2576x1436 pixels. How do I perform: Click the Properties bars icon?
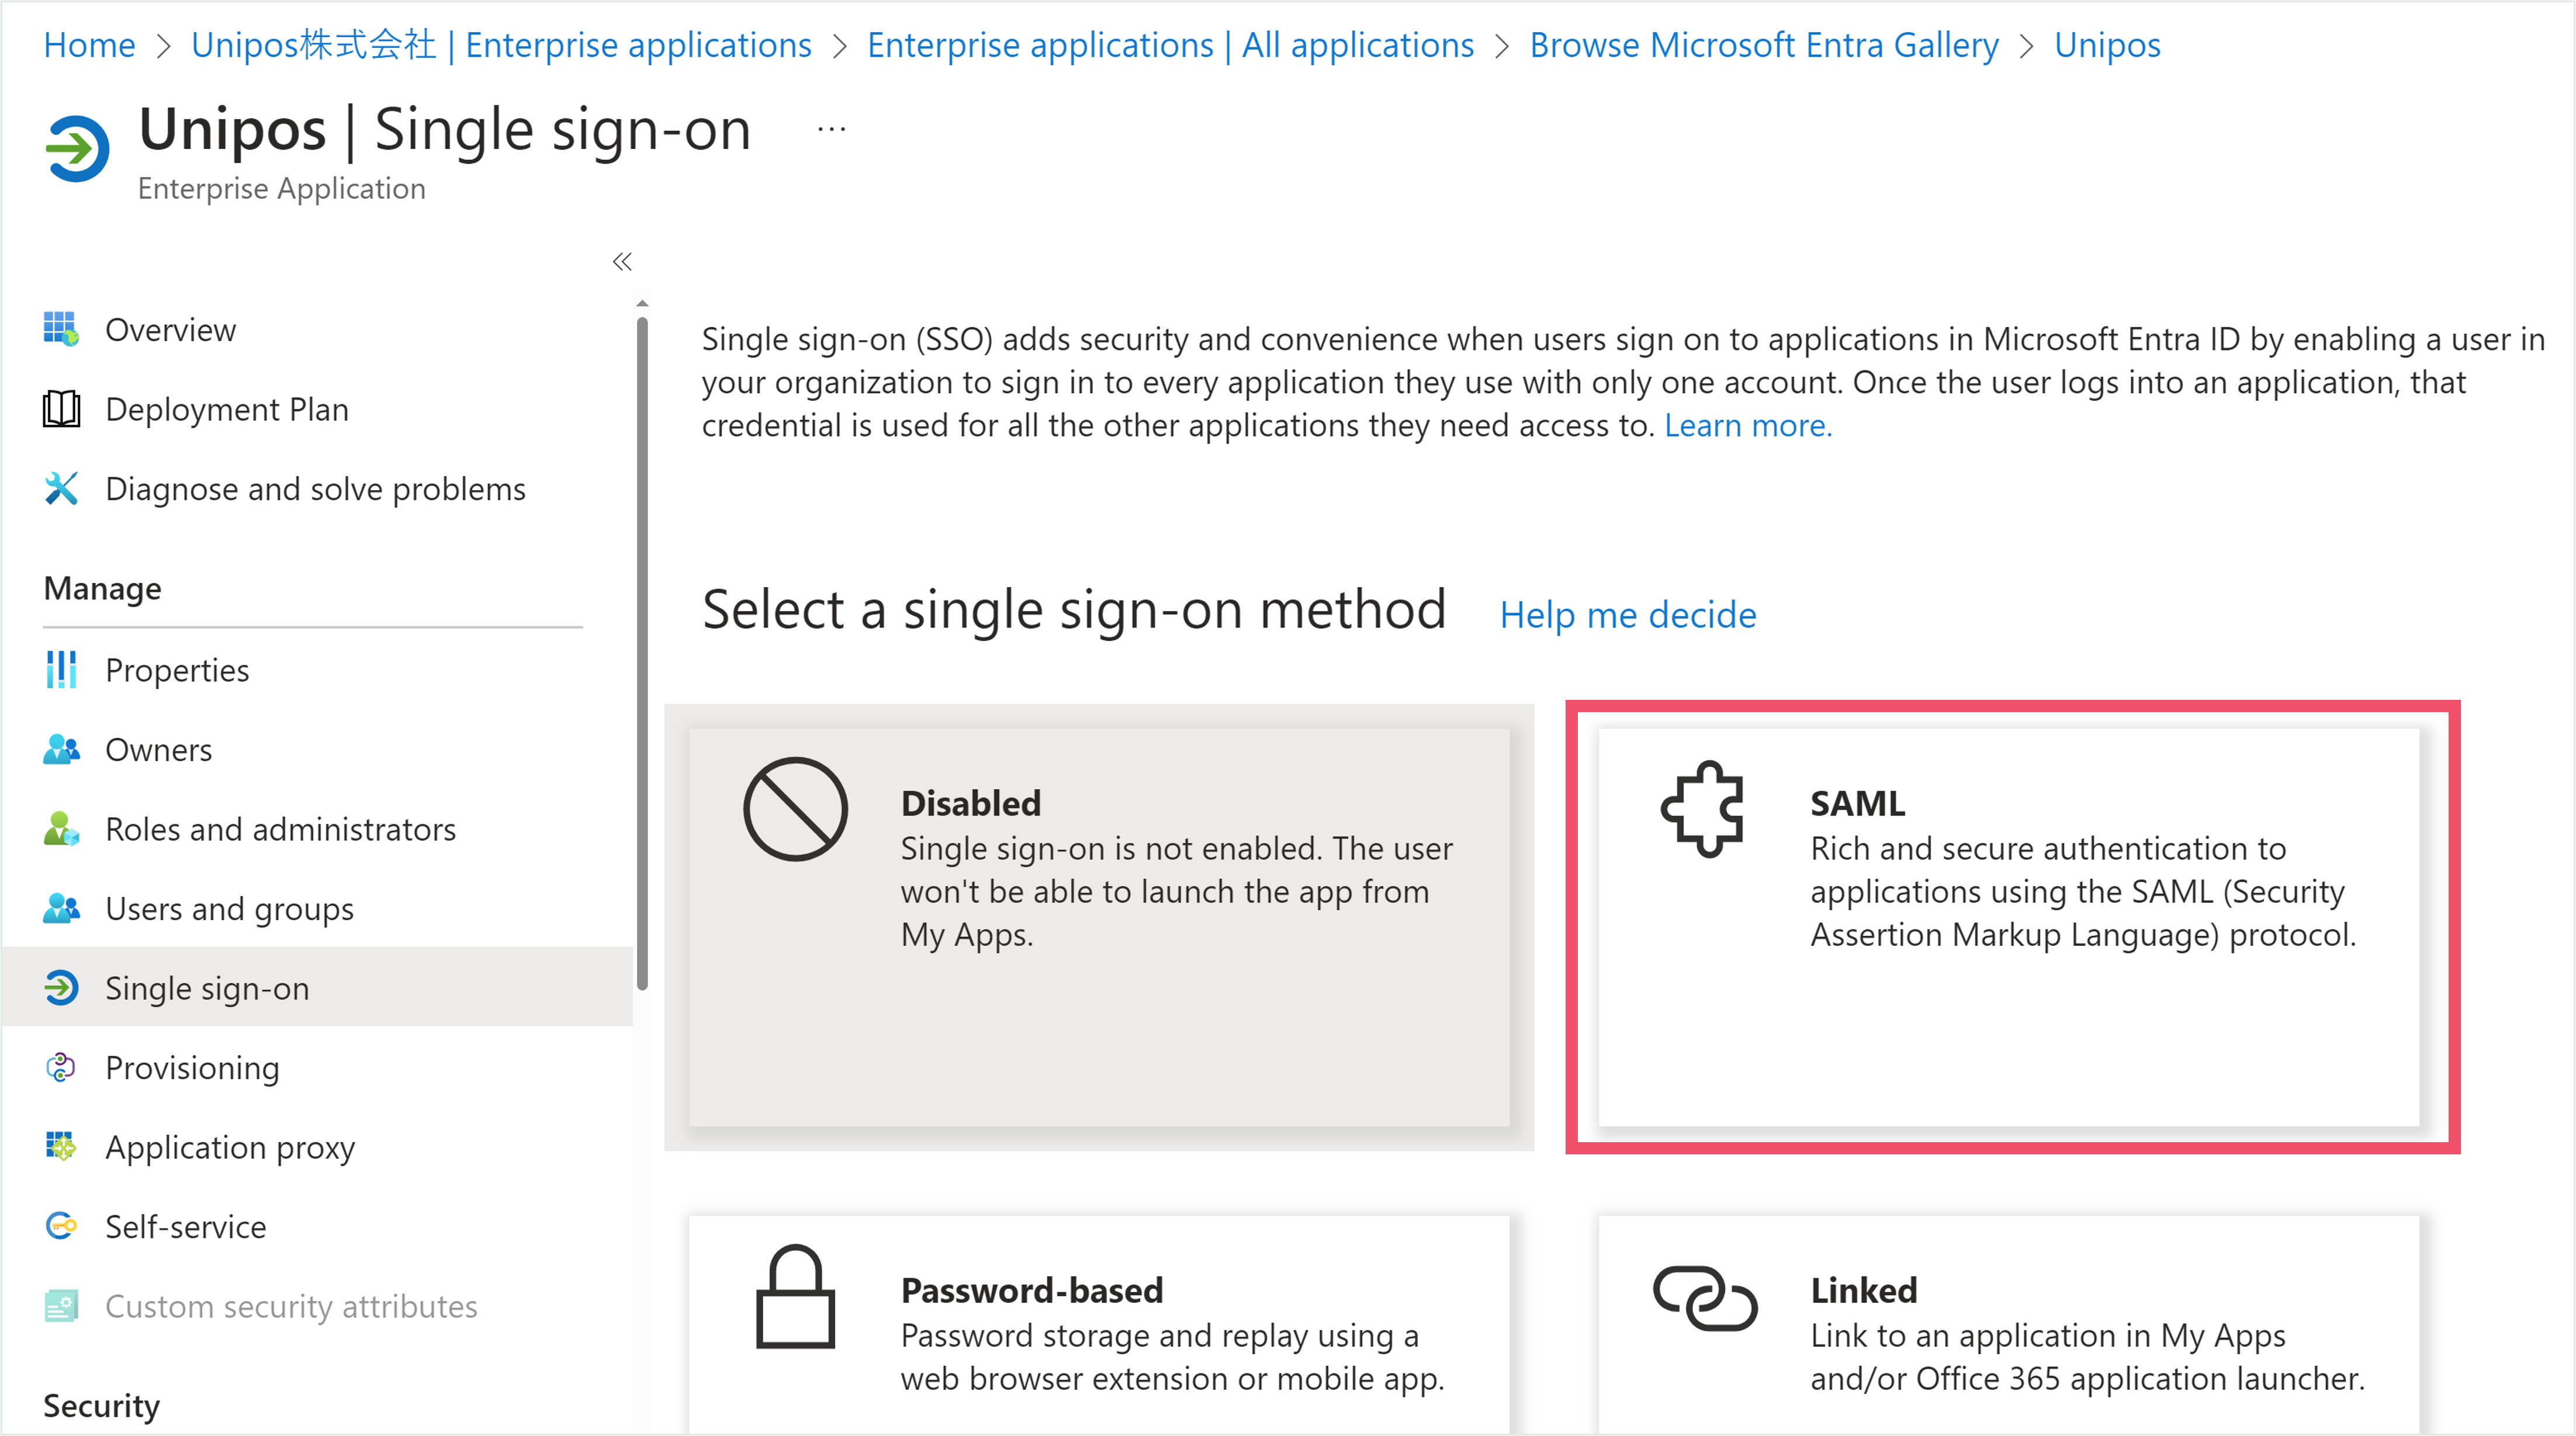[x=61, y=669]
